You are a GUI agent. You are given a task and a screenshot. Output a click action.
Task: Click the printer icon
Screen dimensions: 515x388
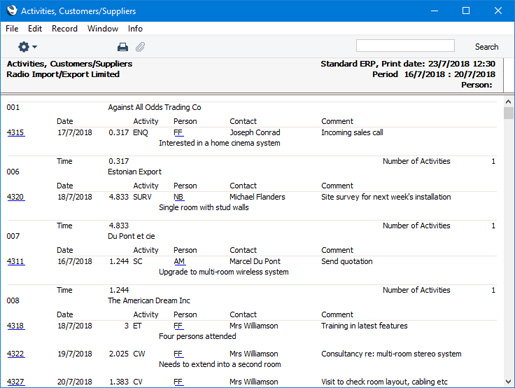(123, 47)
